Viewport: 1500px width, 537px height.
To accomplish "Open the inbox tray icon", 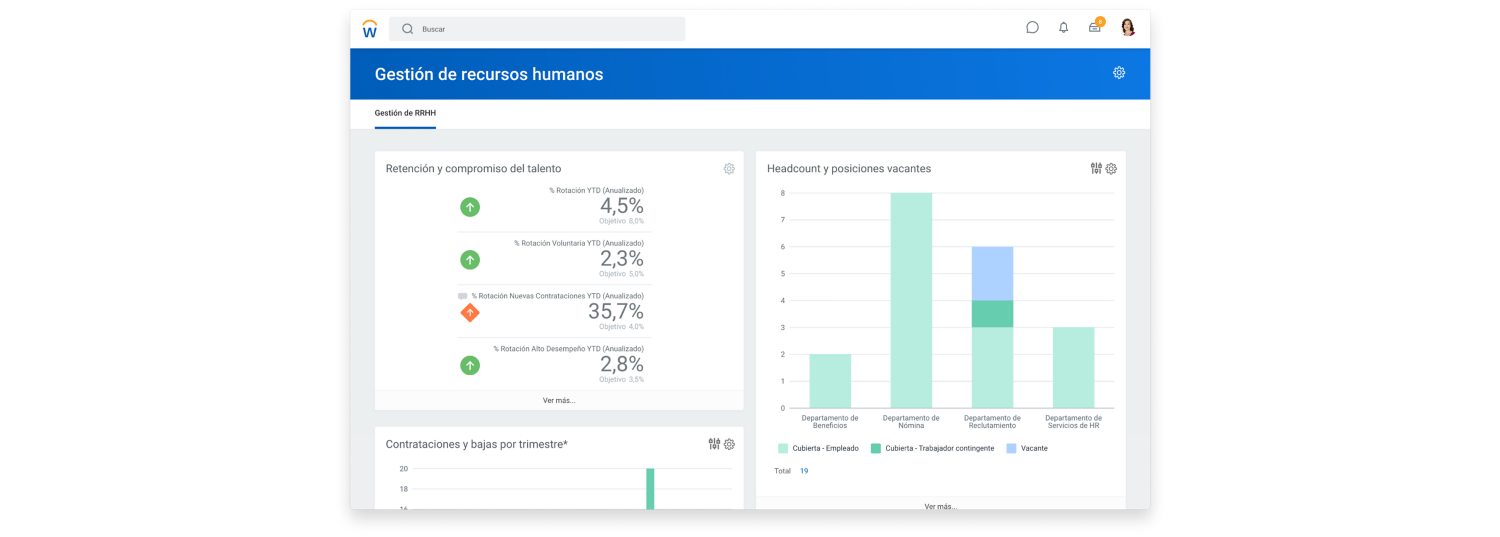I will (1094, 28).
